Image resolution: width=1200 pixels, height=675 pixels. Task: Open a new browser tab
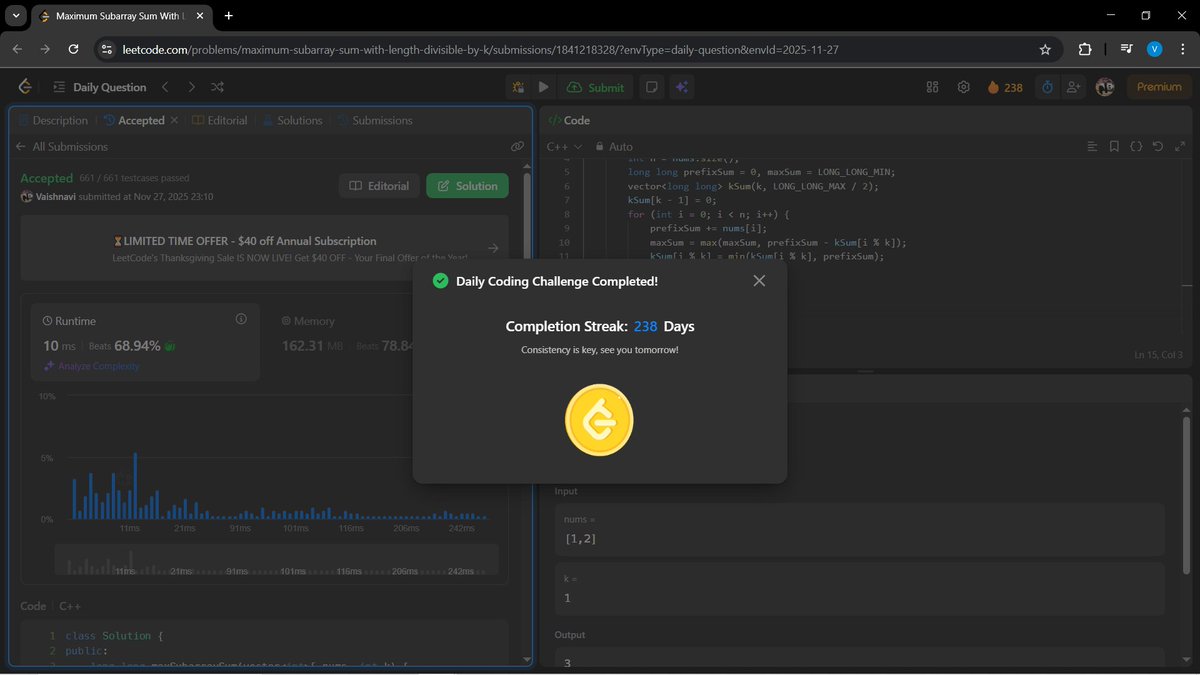coord(229,16)
